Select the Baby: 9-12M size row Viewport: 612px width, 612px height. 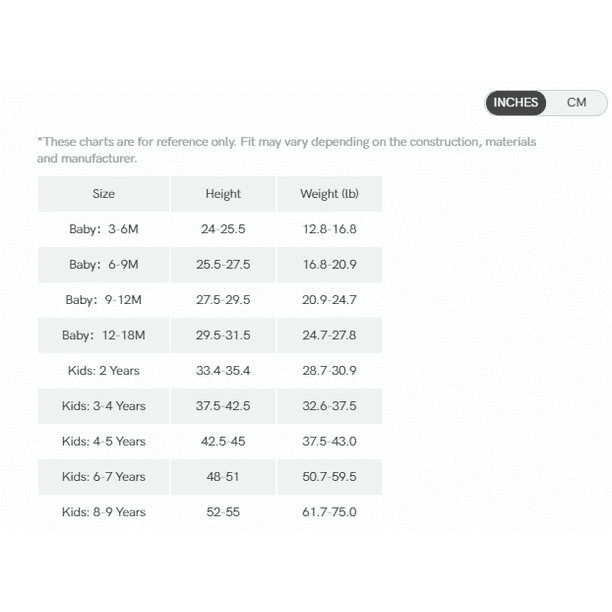tap(210, 300)
